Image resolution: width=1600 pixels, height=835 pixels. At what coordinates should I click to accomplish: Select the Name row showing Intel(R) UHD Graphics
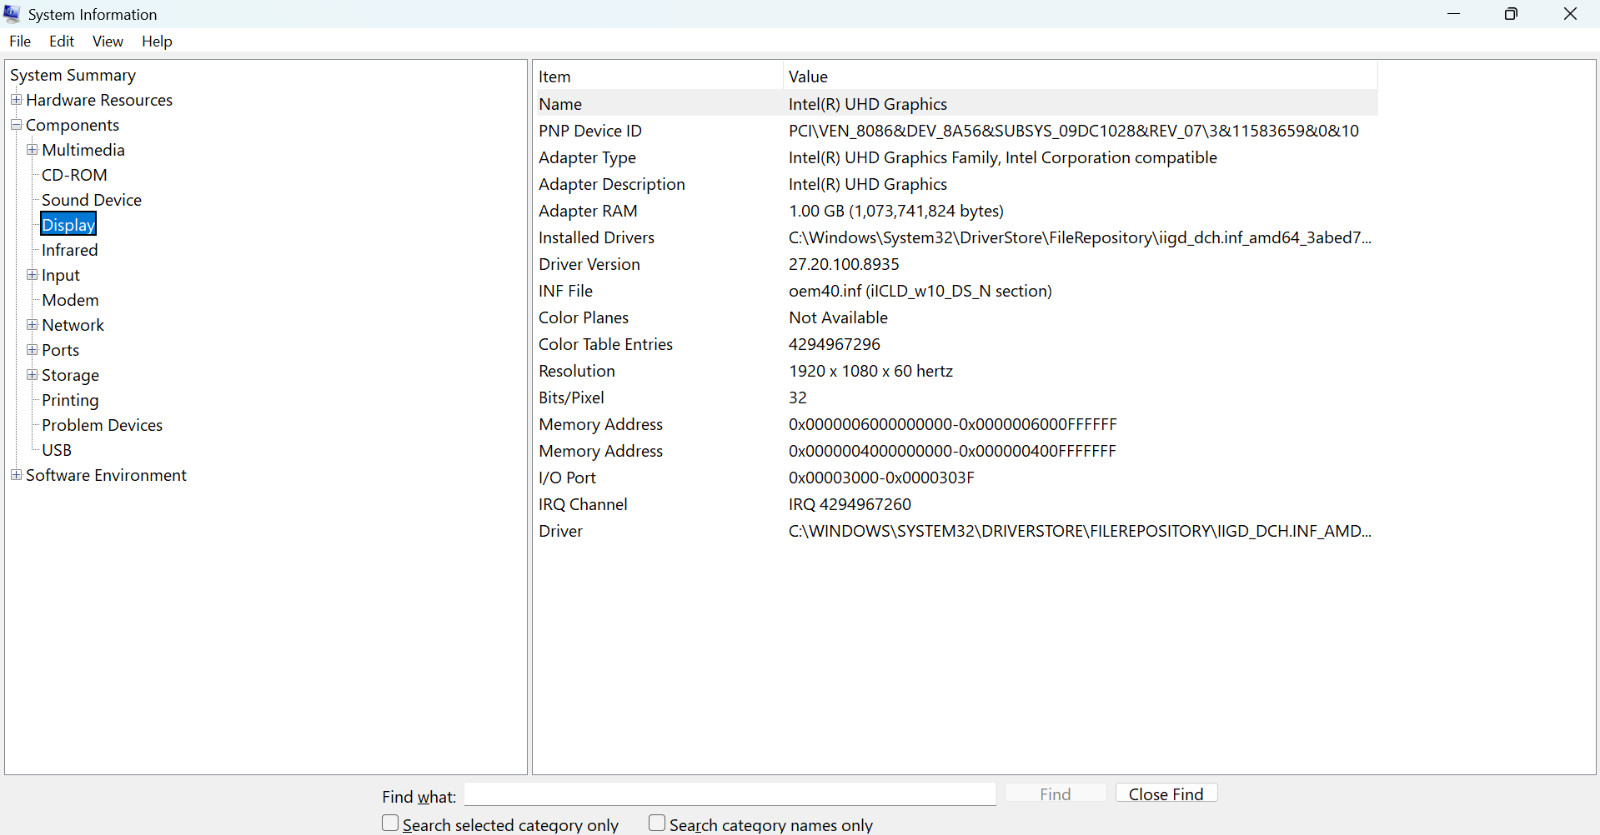click(957, 104)
